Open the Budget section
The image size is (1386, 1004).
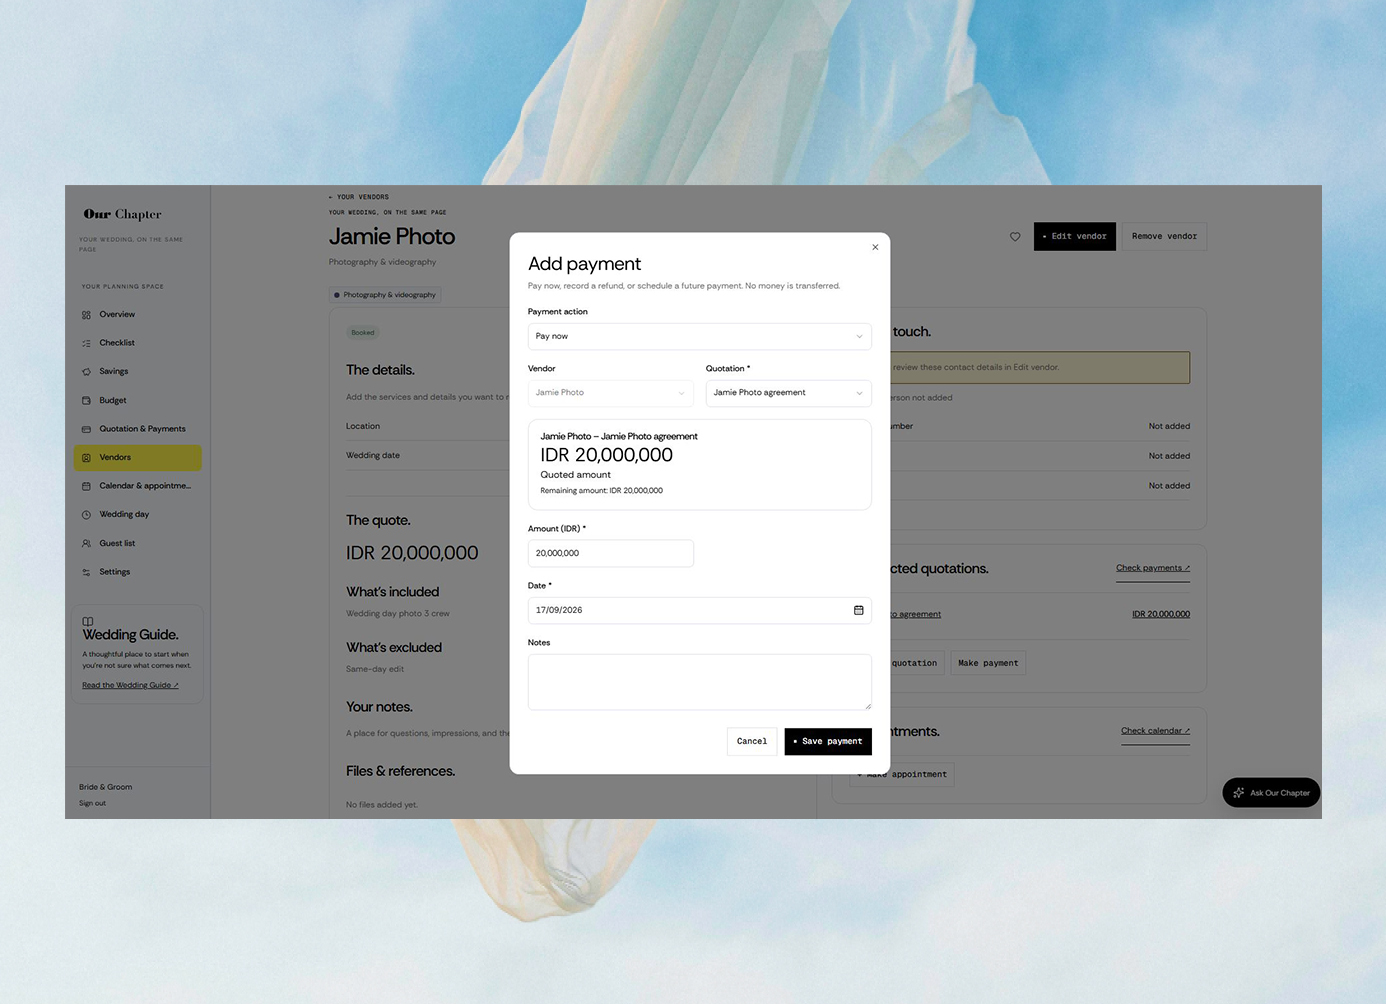137,400
